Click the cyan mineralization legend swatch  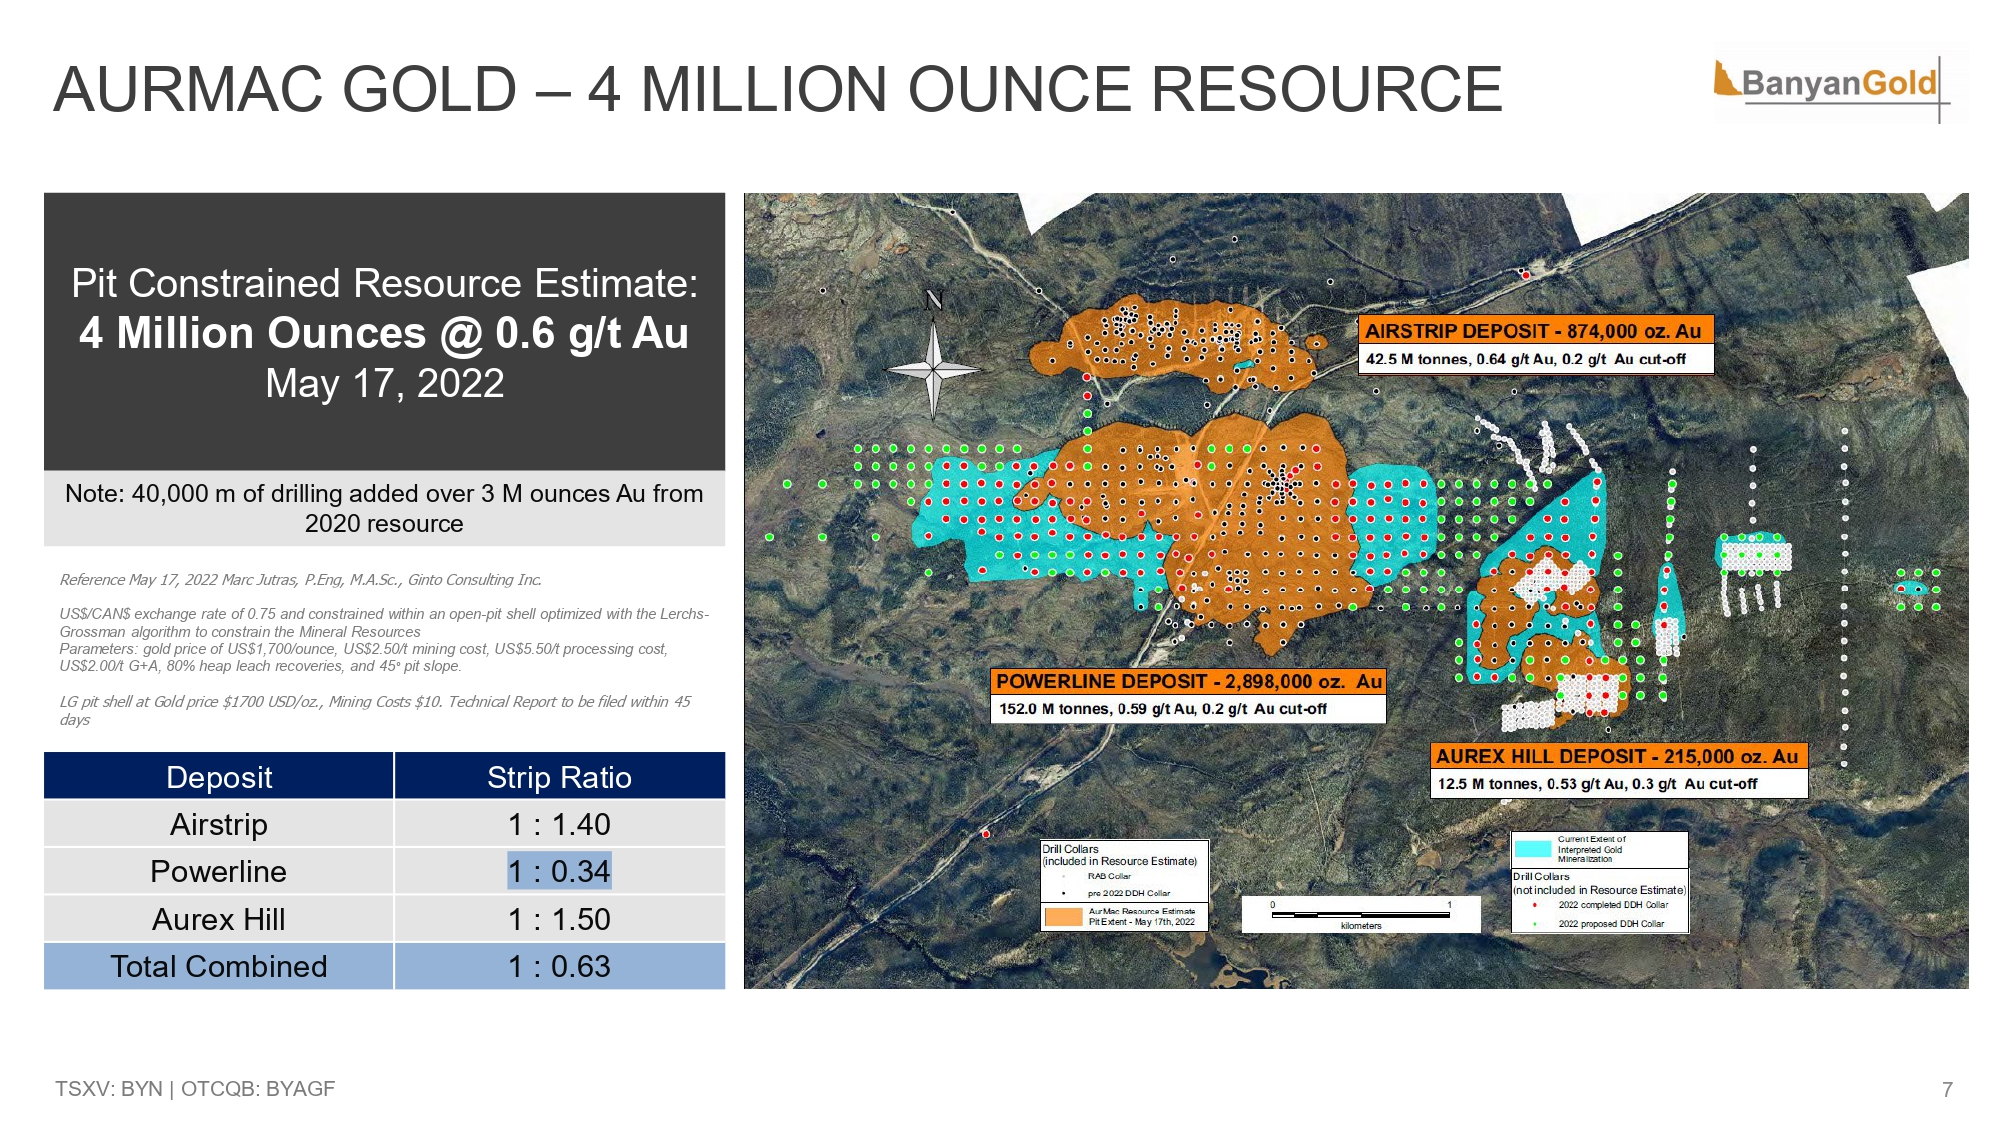pyautogui.click(x=1533, y=850)
